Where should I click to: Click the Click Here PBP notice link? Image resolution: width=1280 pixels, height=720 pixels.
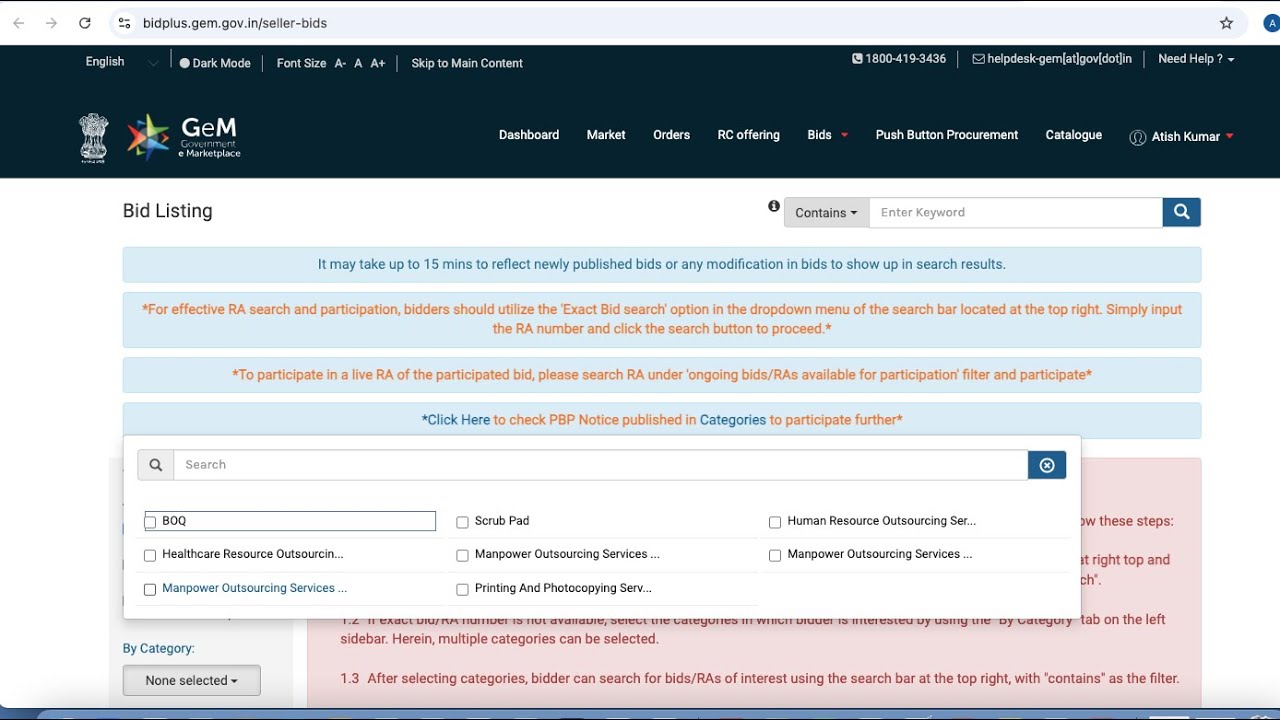pos(458,420)
